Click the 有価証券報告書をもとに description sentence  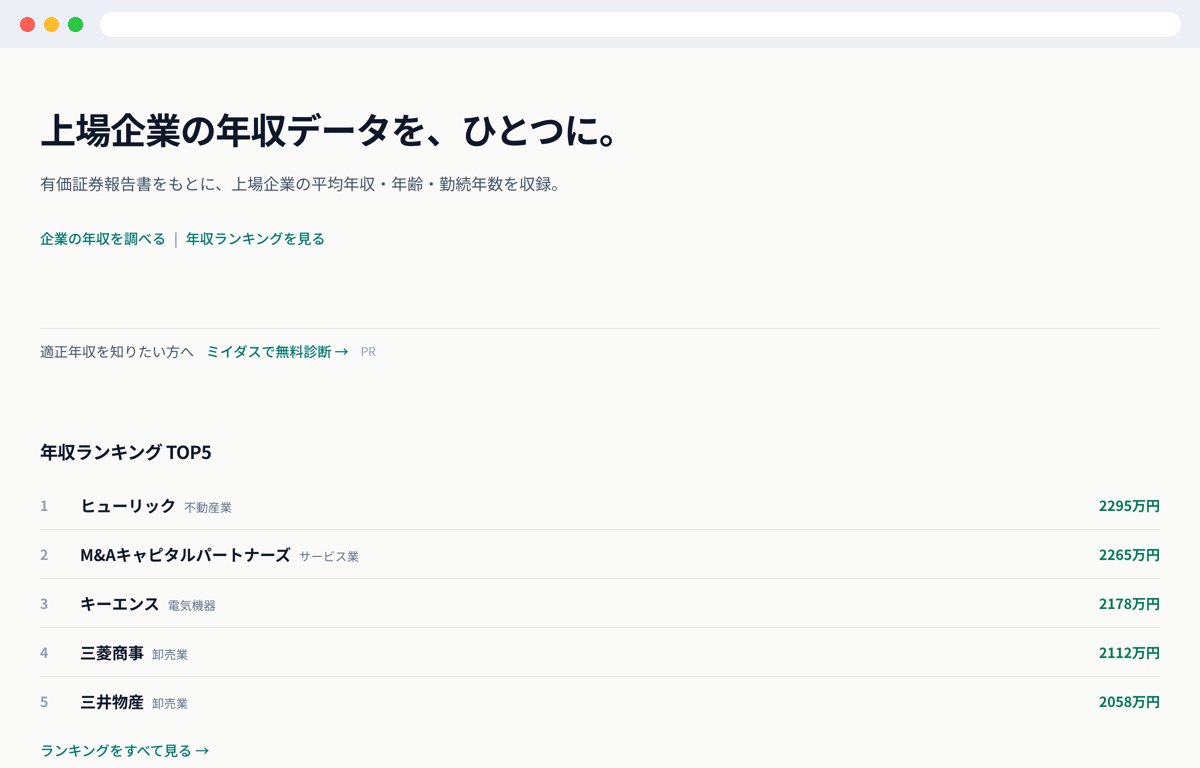[299, 185]
